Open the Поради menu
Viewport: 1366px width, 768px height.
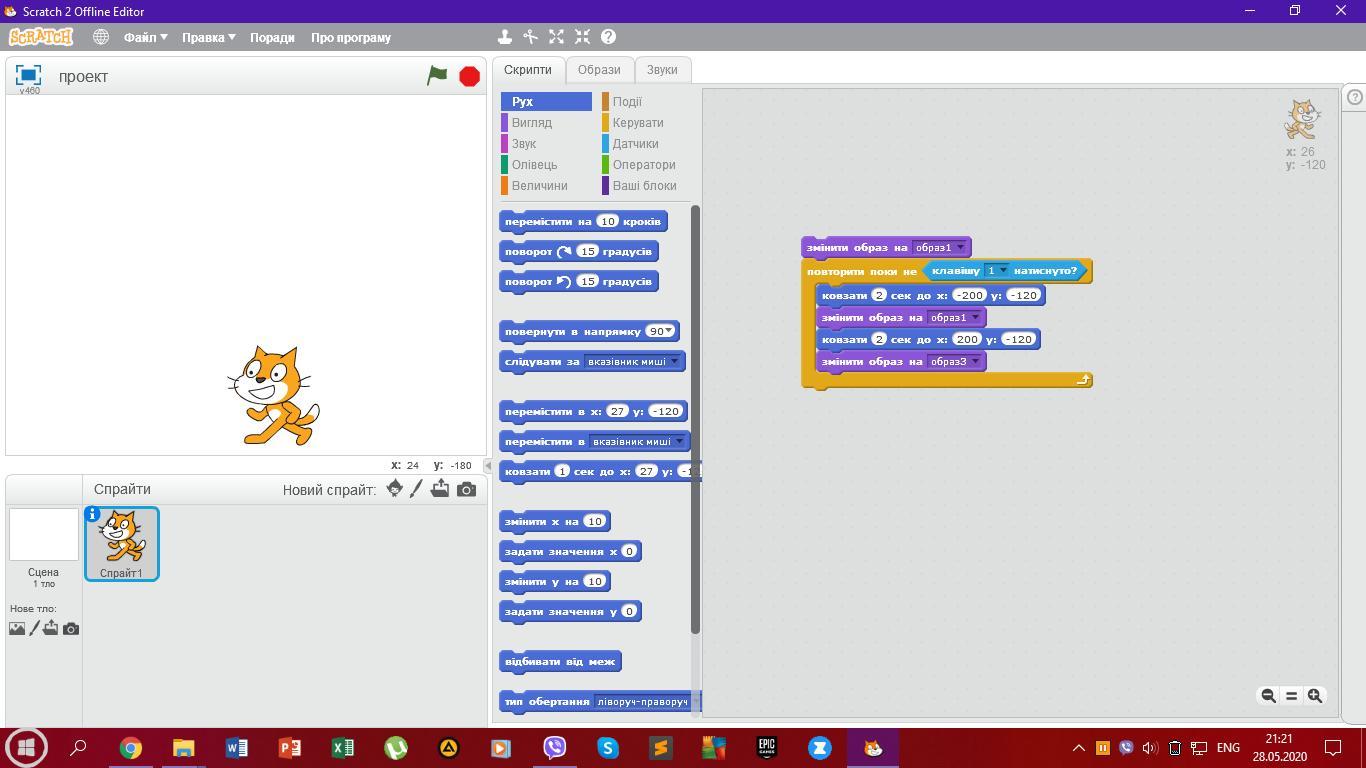tap(272, 37)
